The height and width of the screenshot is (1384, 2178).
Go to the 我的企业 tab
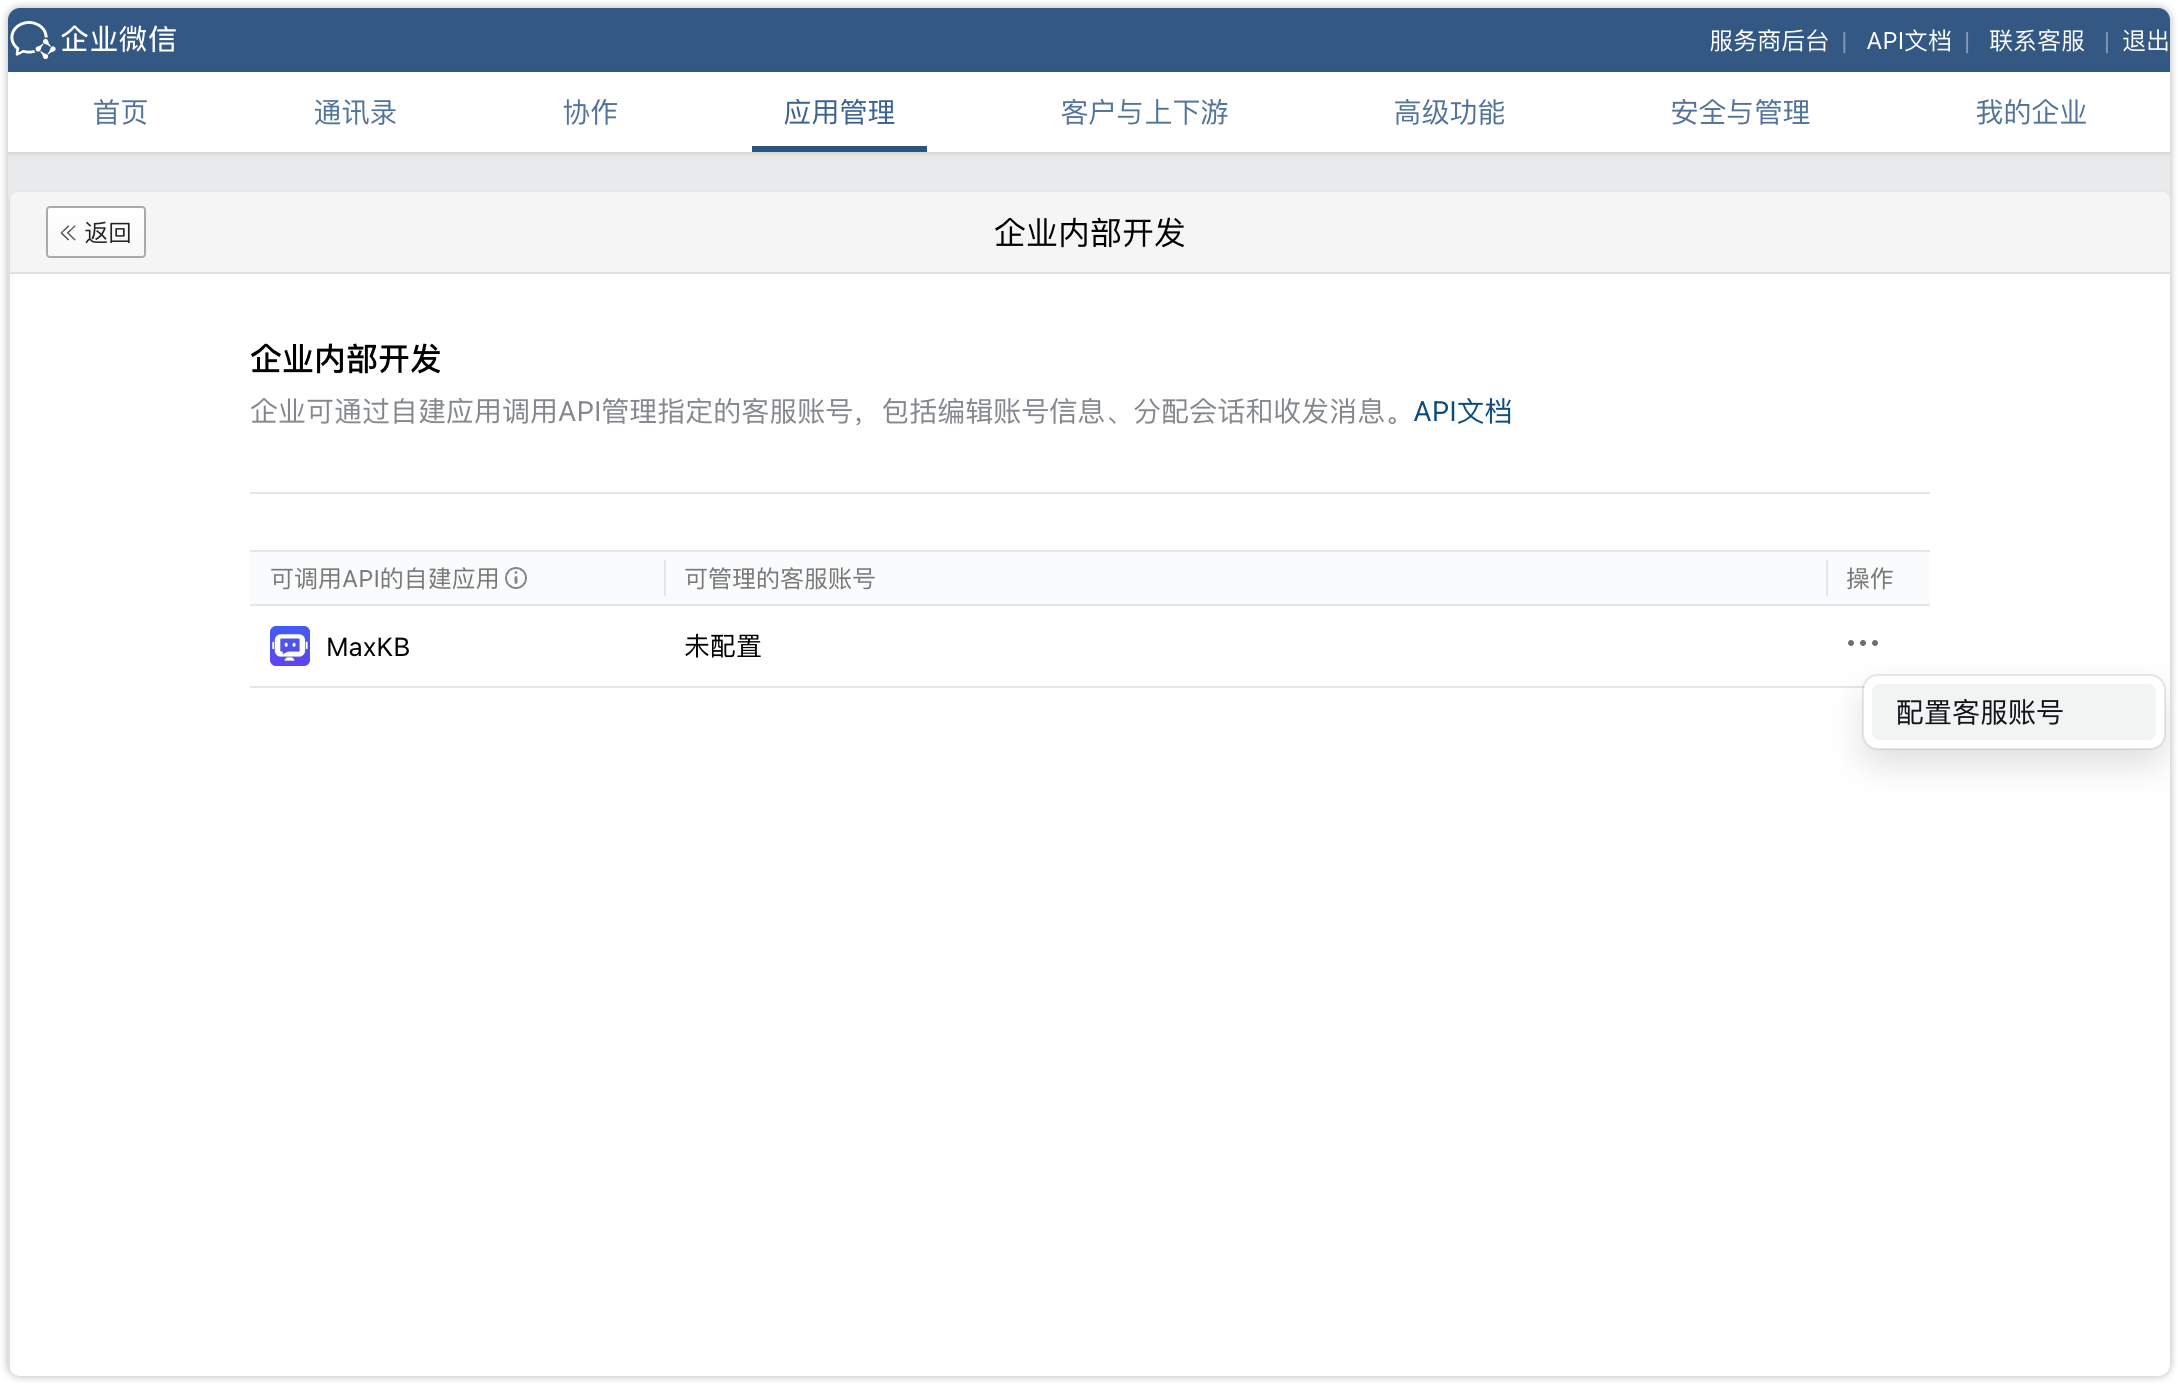2028,112
